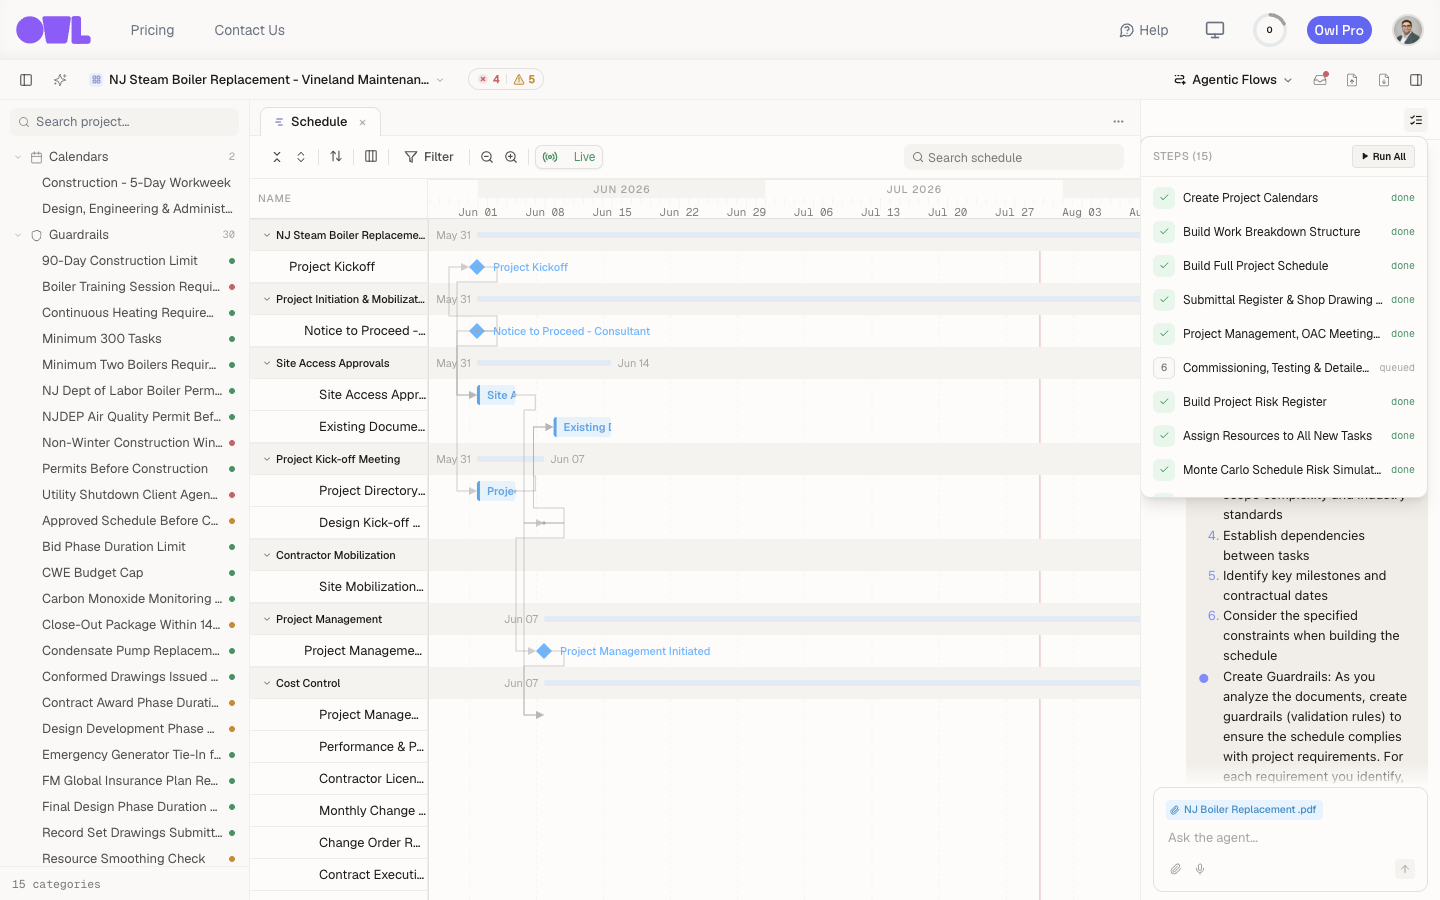Open the Filter button
Image resolution: width=1440 pixels, height=900 pixels.
429,157
